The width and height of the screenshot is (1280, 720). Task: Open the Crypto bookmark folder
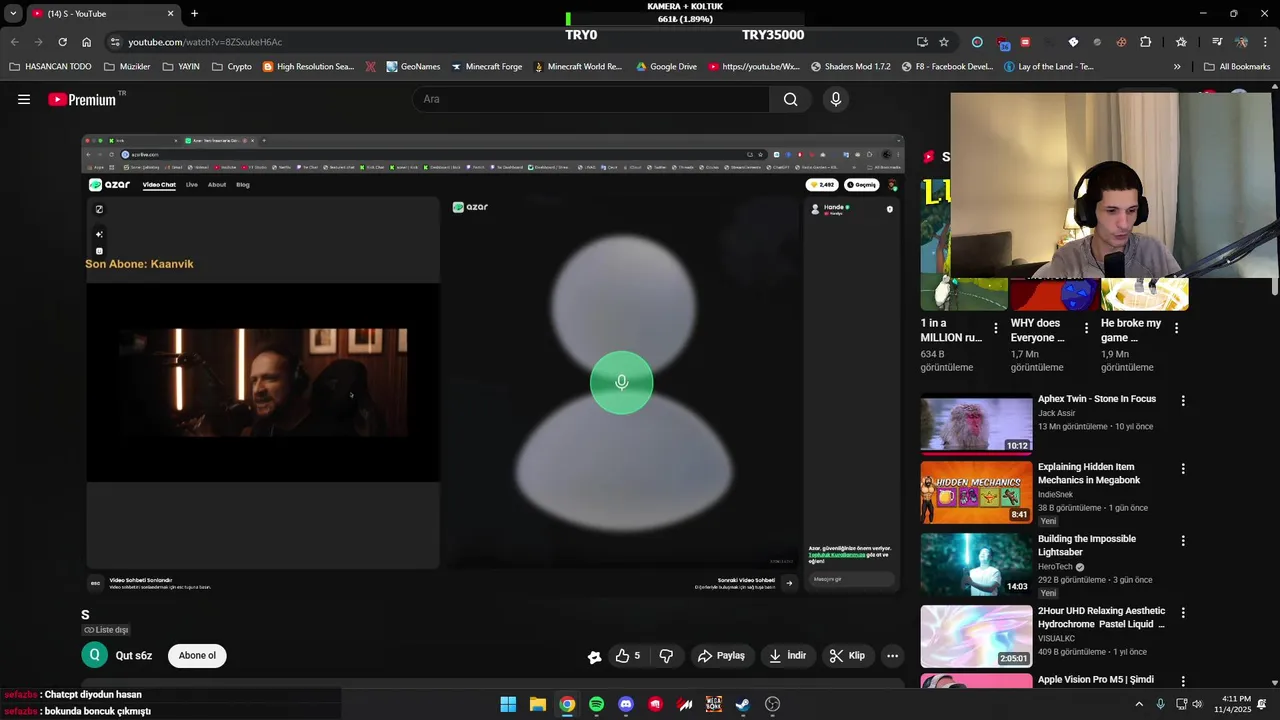tap(232, 67)
